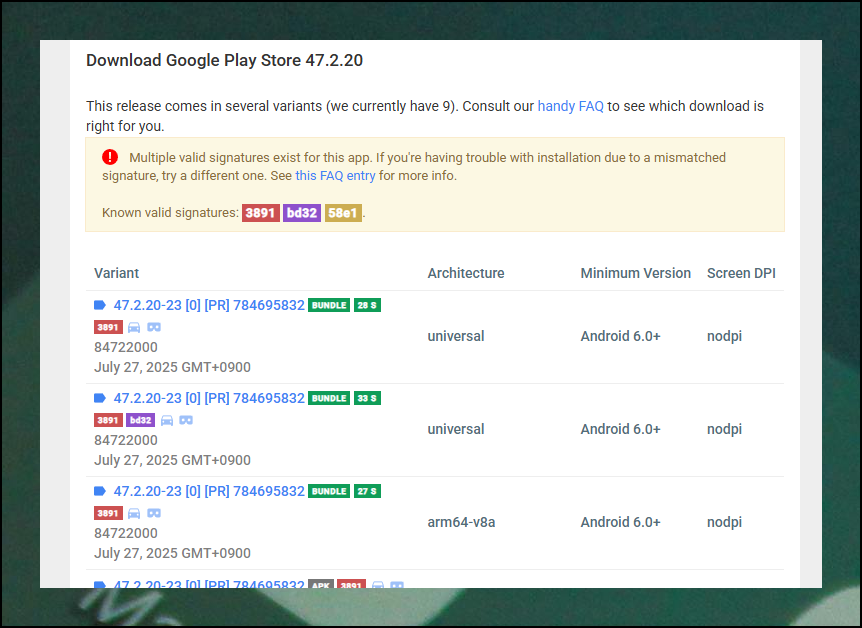Click 3891 signature badge in 27 S row
This screenshot has width=862, height=628.
(108, 513)
